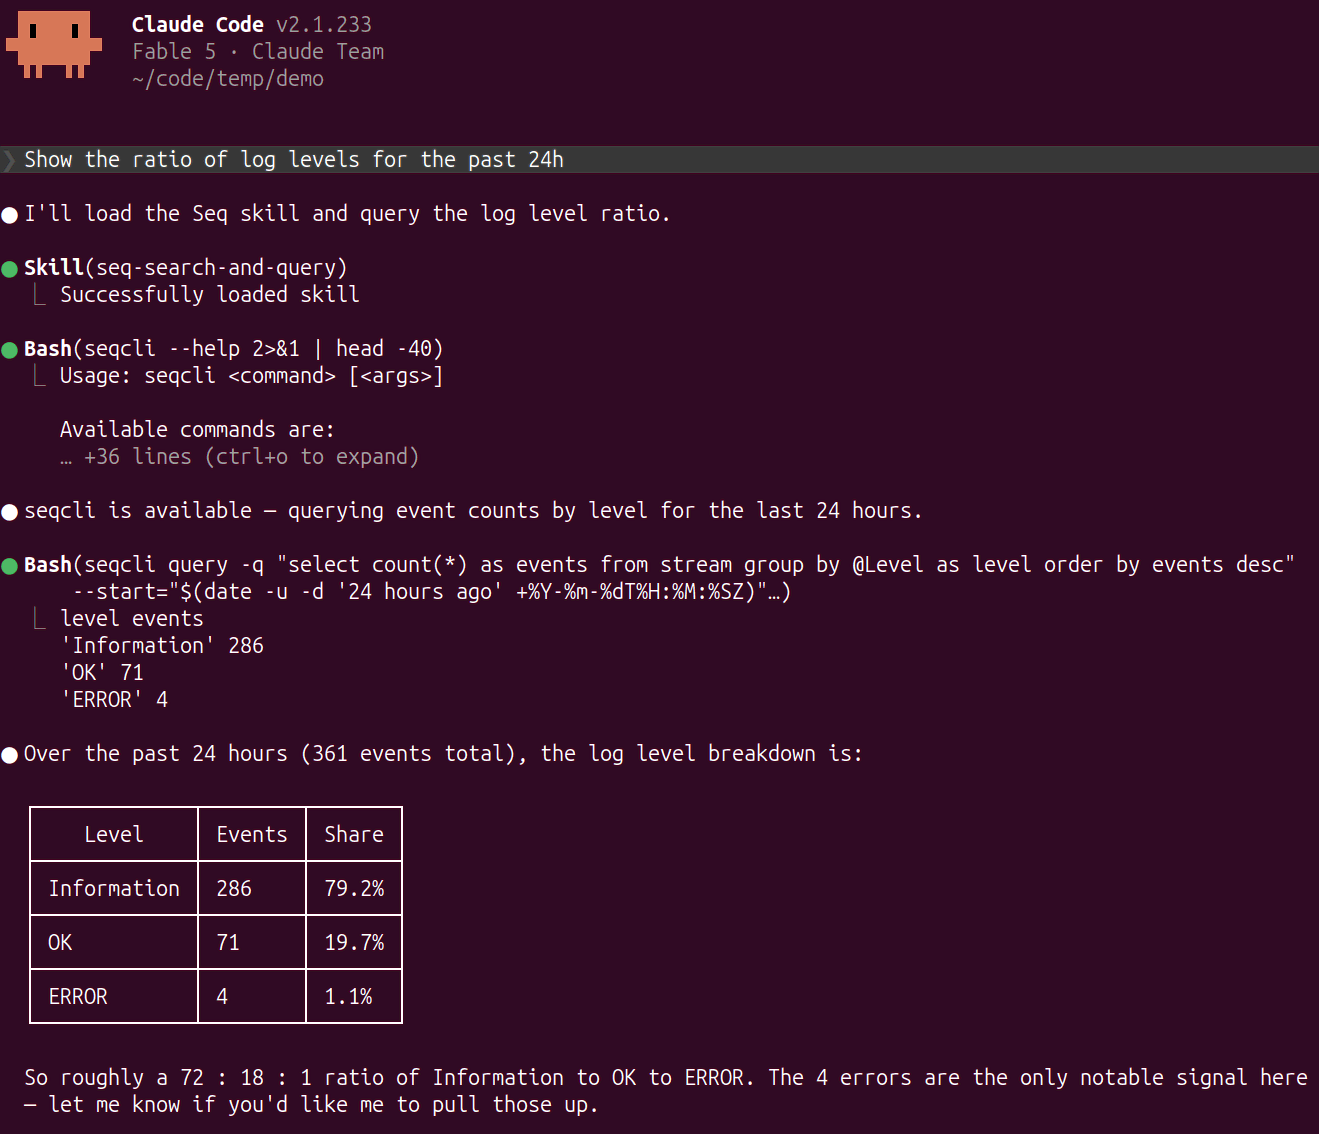
Task: Click the "--start=" date argument line
Action: 432,592
